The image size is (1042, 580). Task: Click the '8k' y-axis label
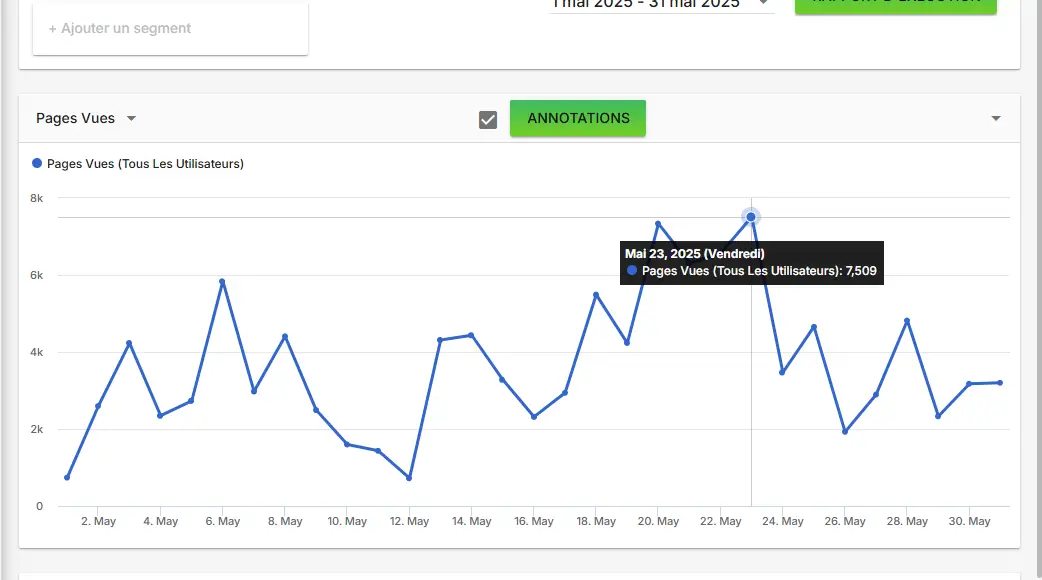[37, 198]
